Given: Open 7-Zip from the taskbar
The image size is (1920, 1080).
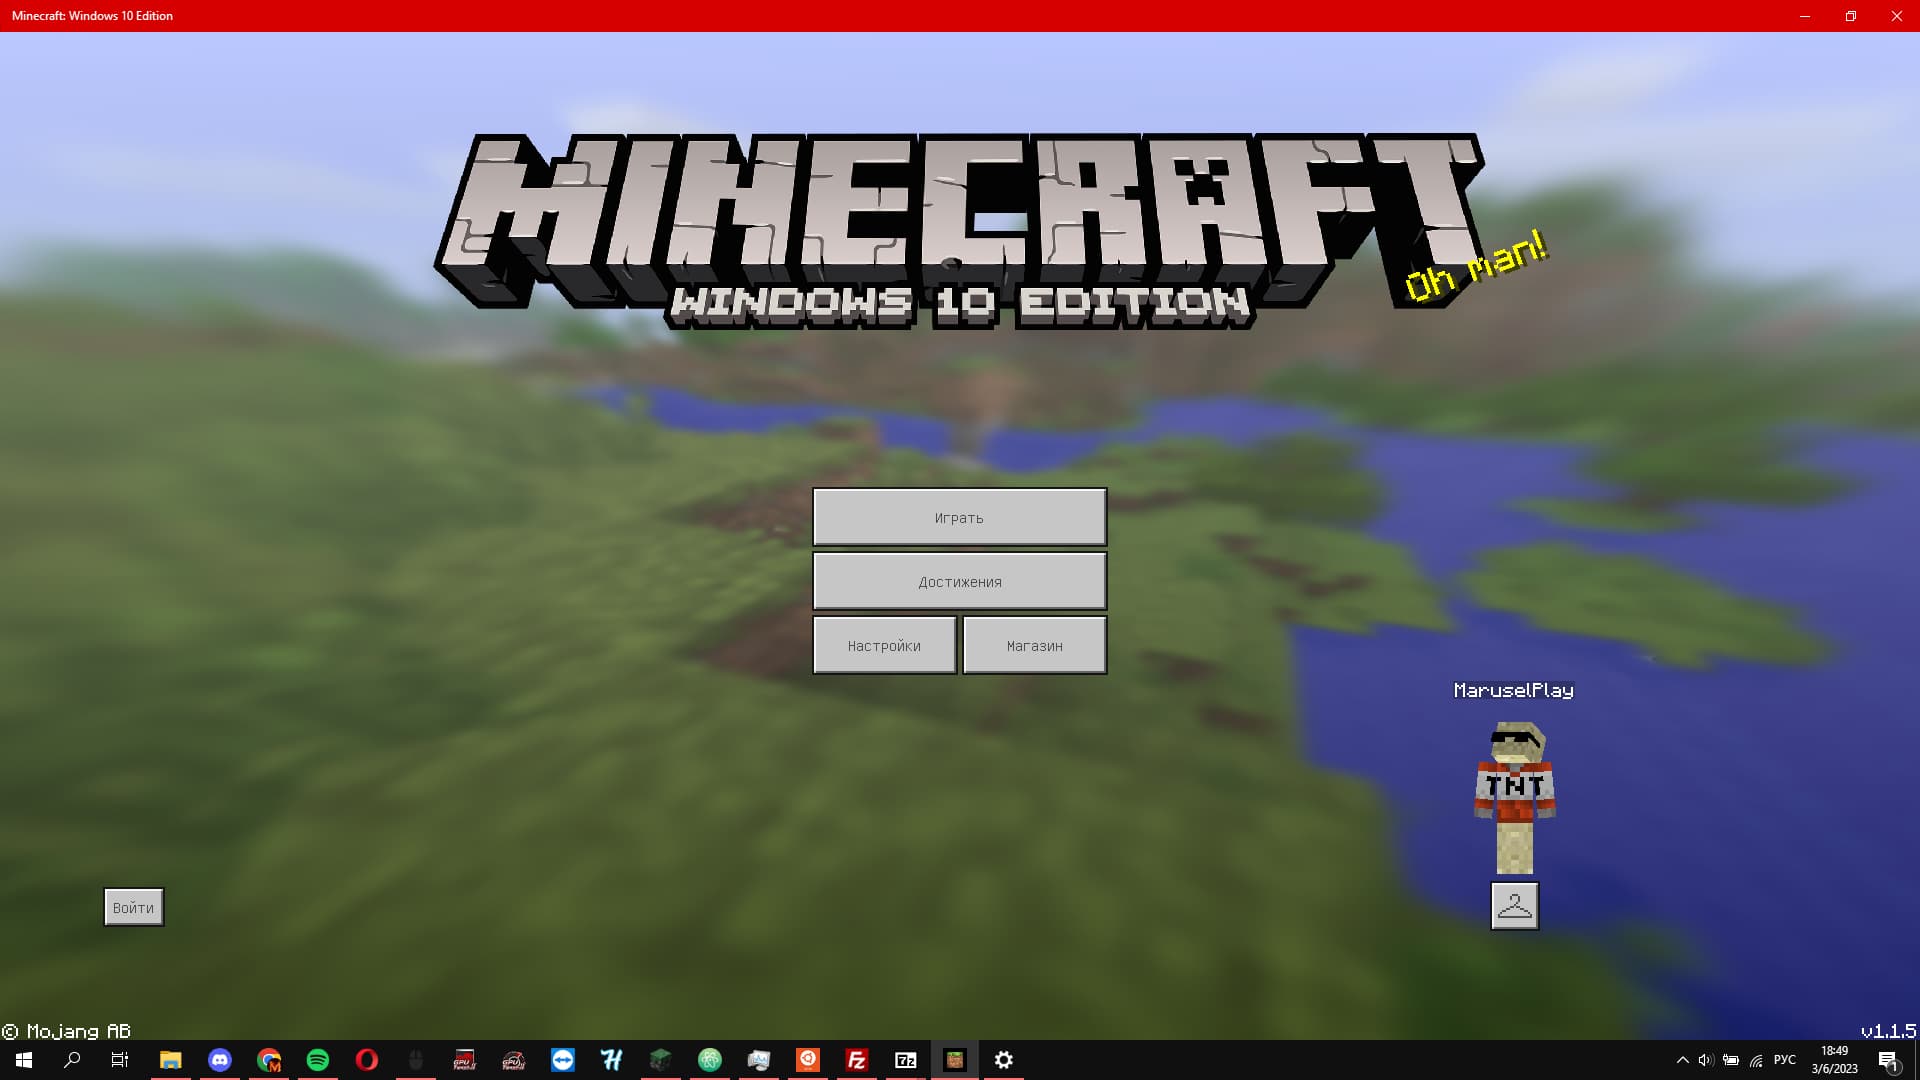Looking at the screenshot, I should pos(906,1060).
